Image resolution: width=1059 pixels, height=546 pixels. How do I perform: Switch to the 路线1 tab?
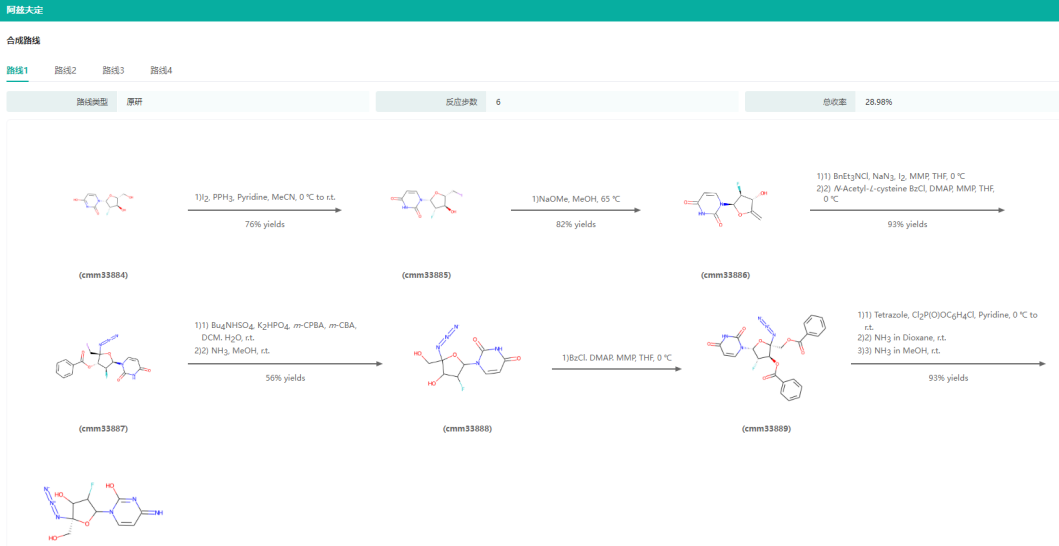coord(18,70)
